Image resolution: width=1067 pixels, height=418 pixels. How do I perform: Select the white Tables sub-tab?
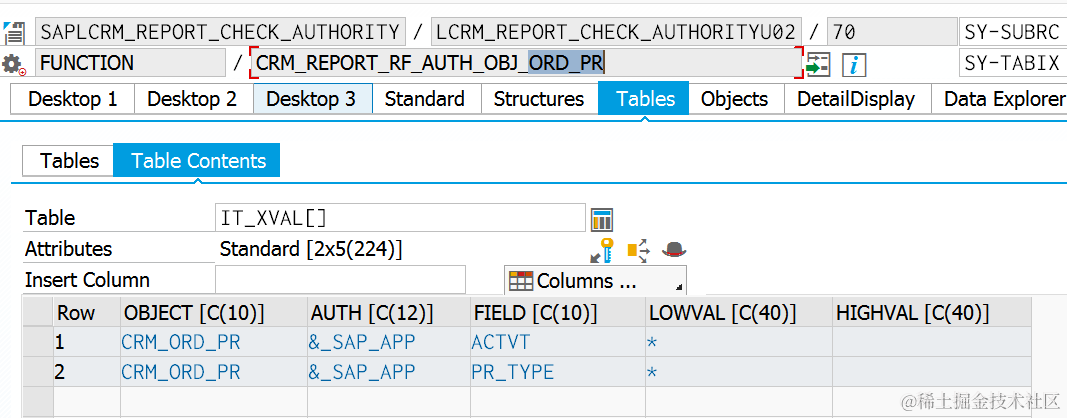68,161
